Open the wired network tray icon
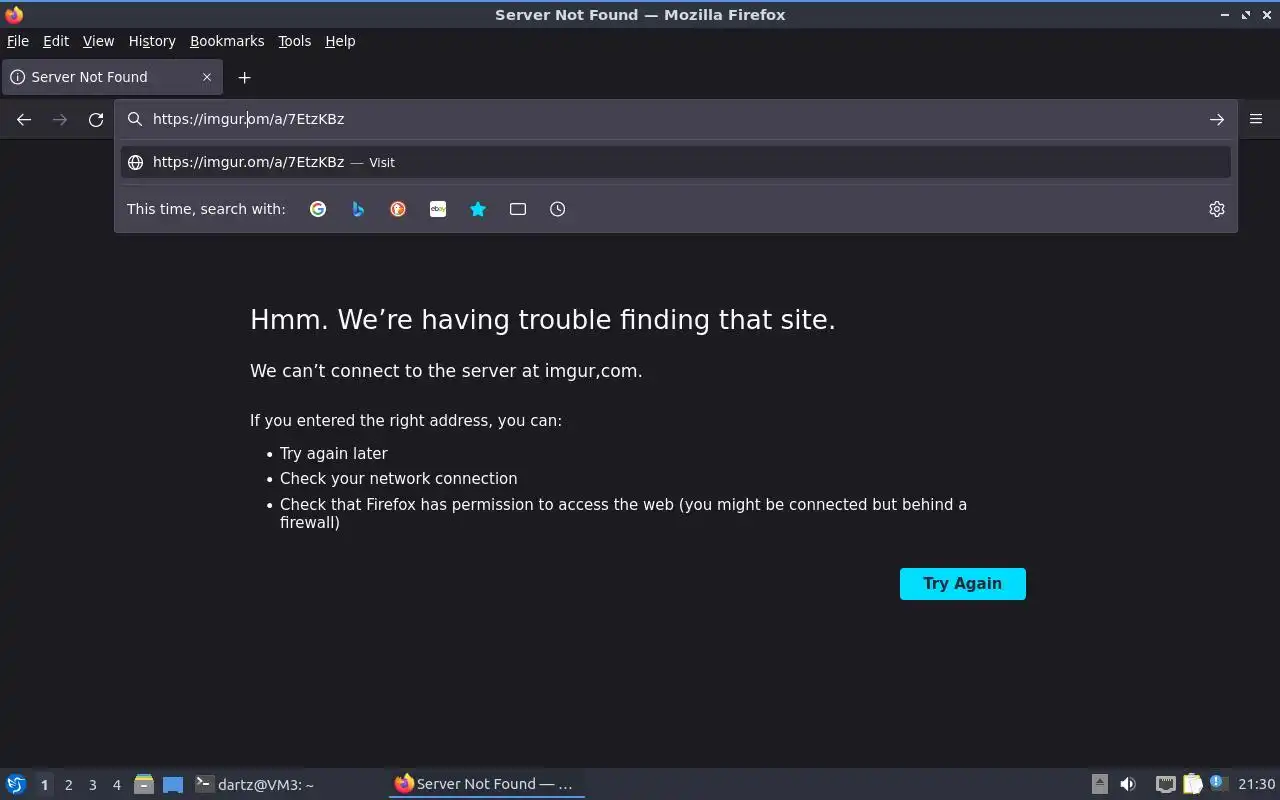The height and width of the screenshot is (800, 1280). [1165, 784]
